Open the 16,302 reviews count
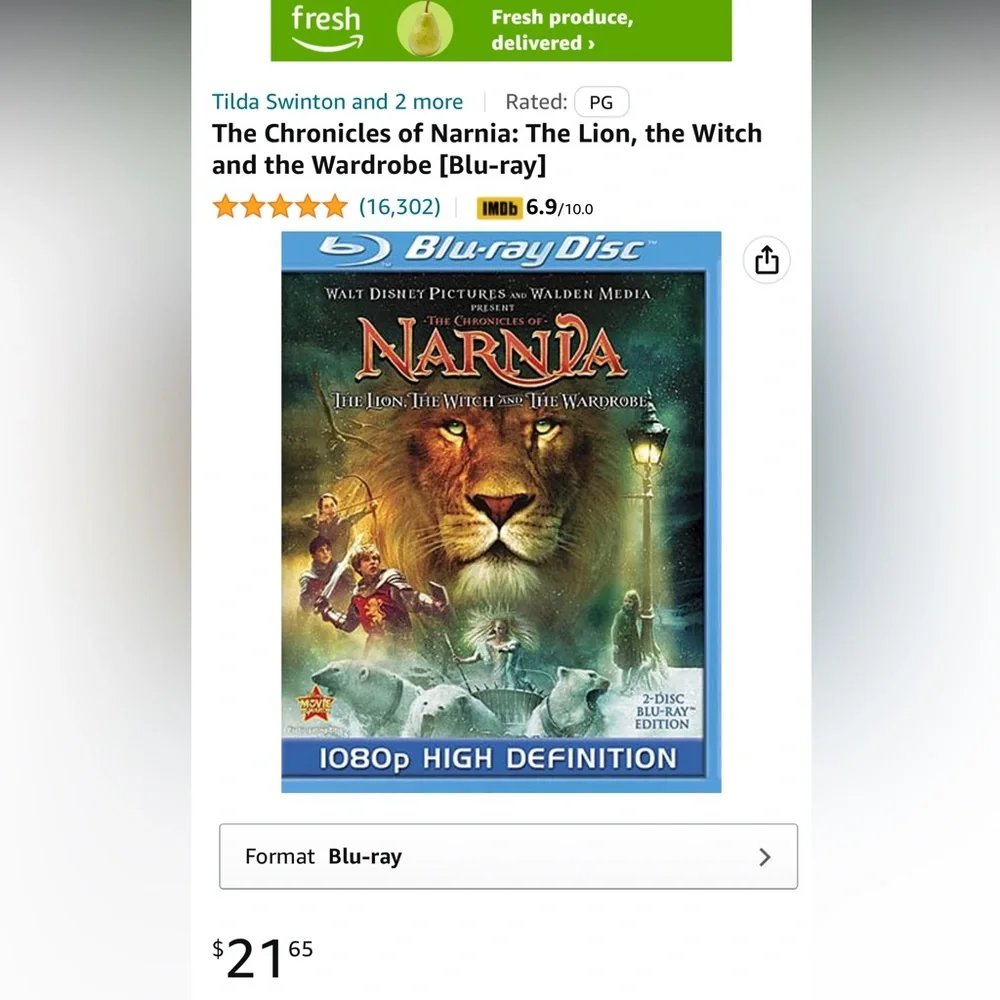Screen dimensions: 1000x1000 400,207
